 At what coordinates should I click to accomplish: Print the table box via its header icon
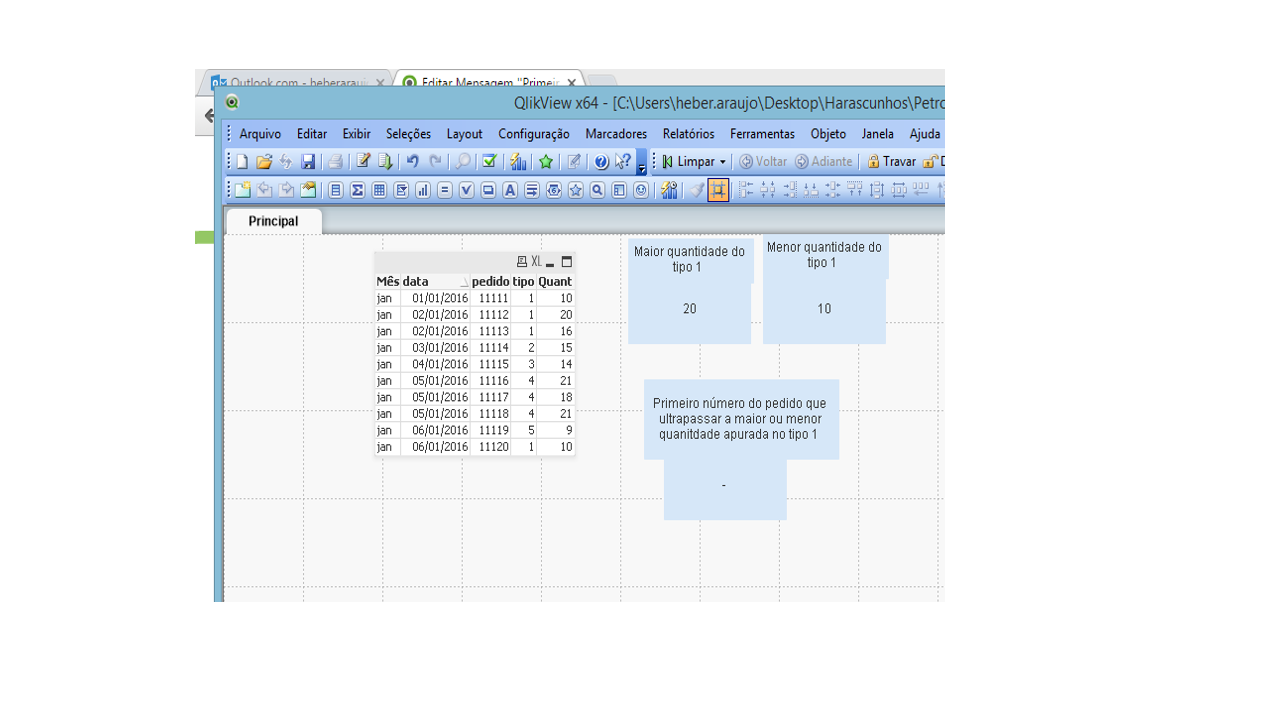pos(522,262)
